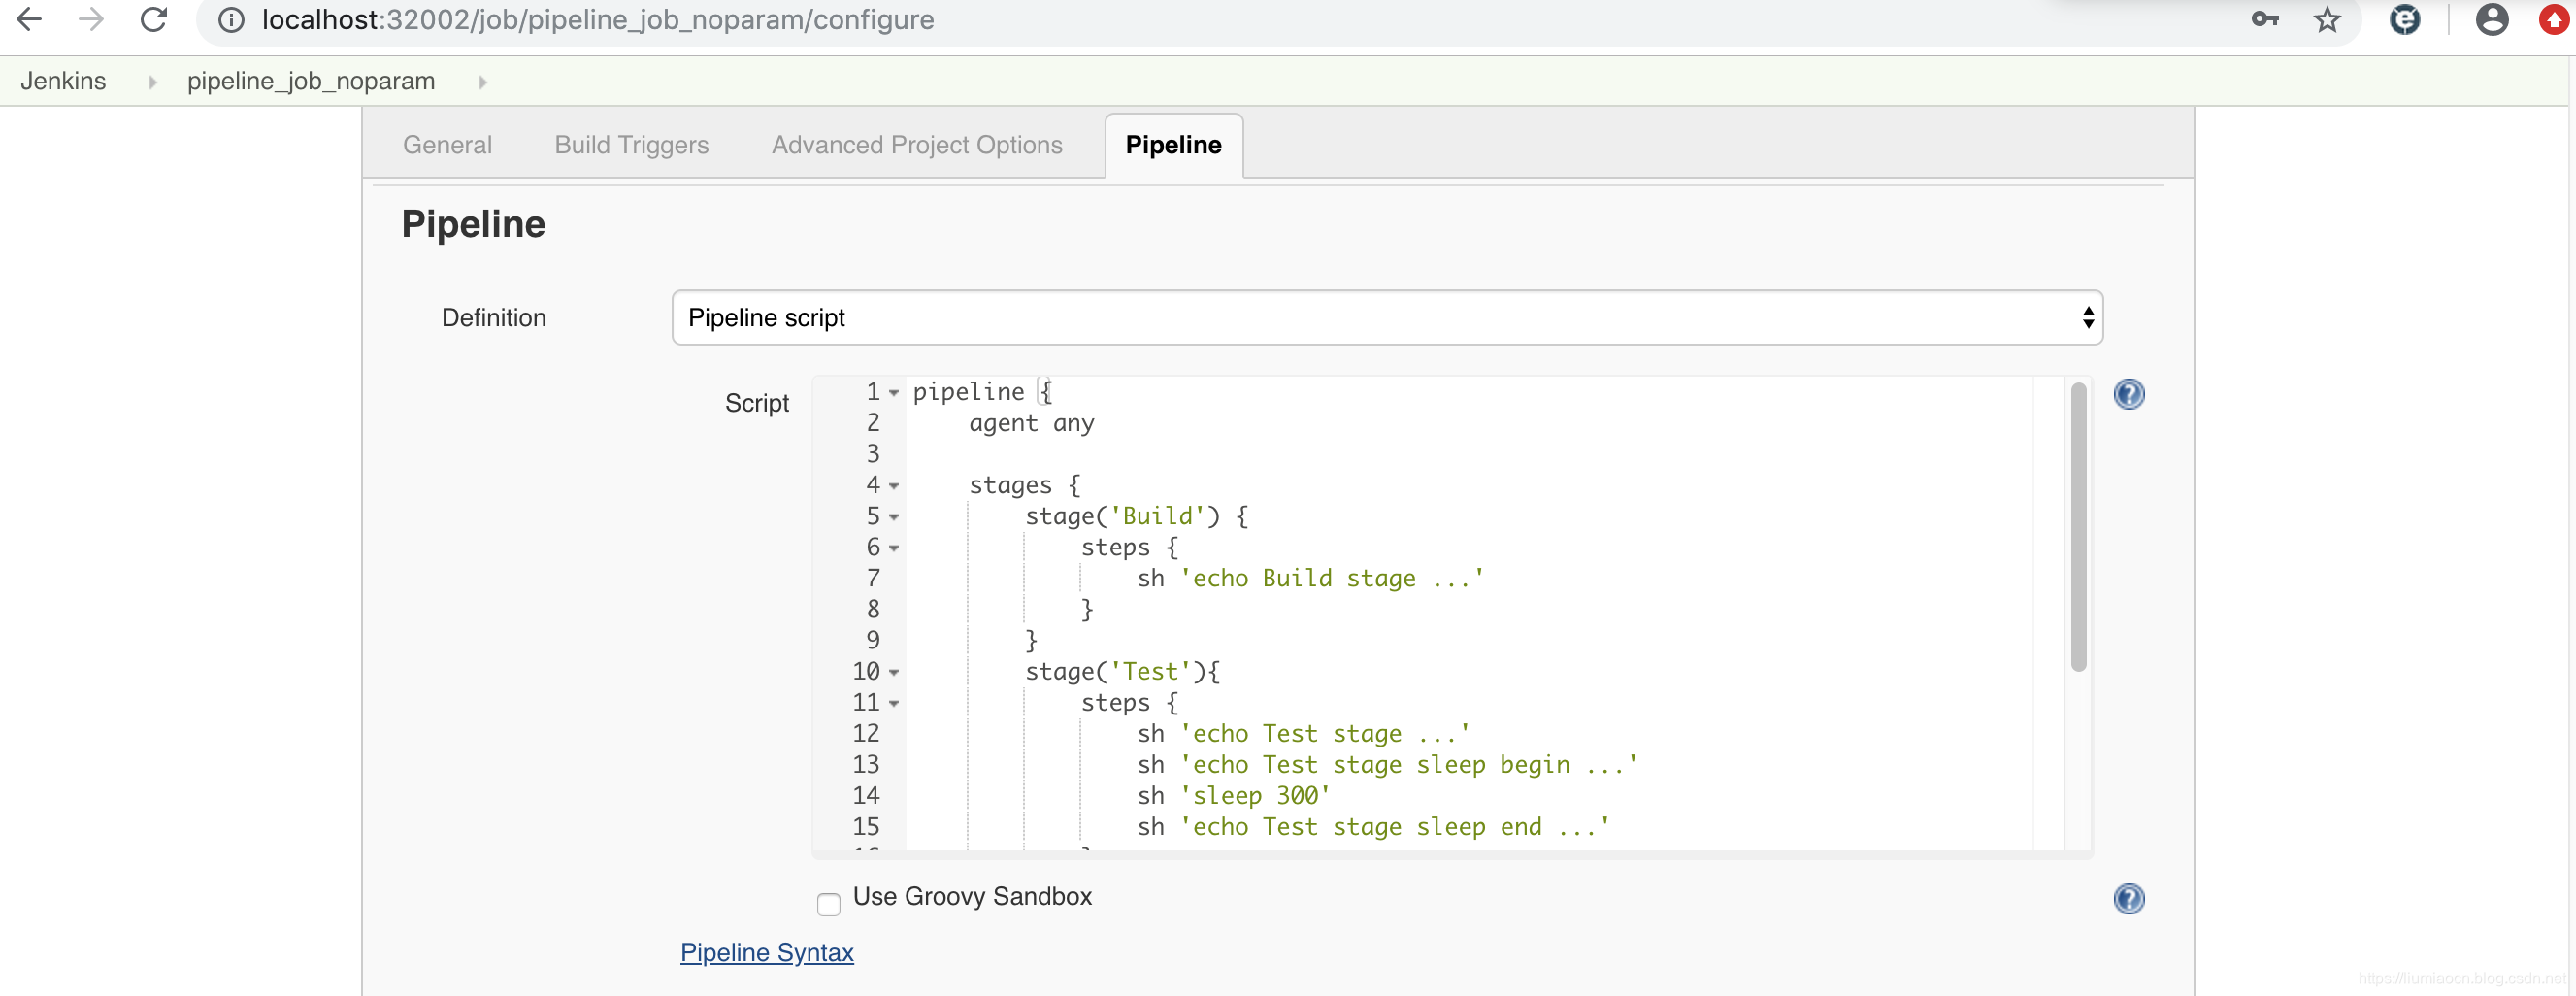Go back using the browser back arrow

[x=30, y=19]
